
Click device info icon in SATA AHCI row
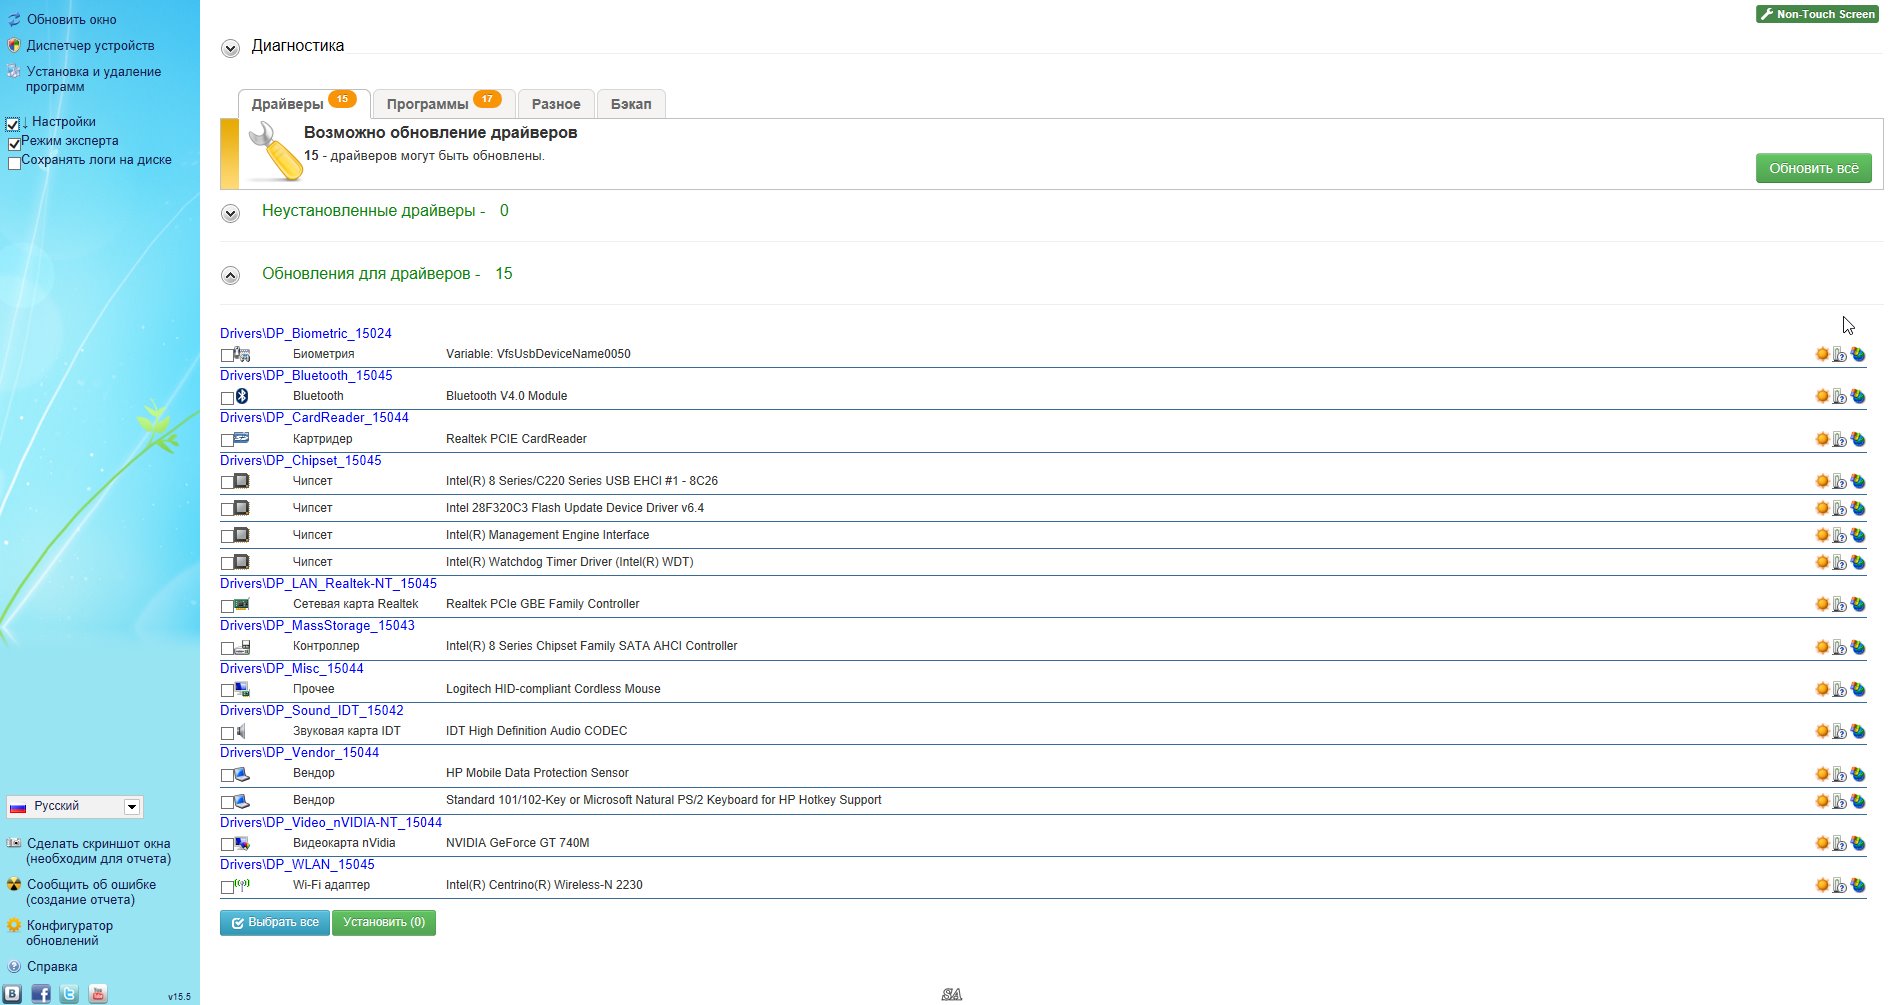pos(1839,647)
